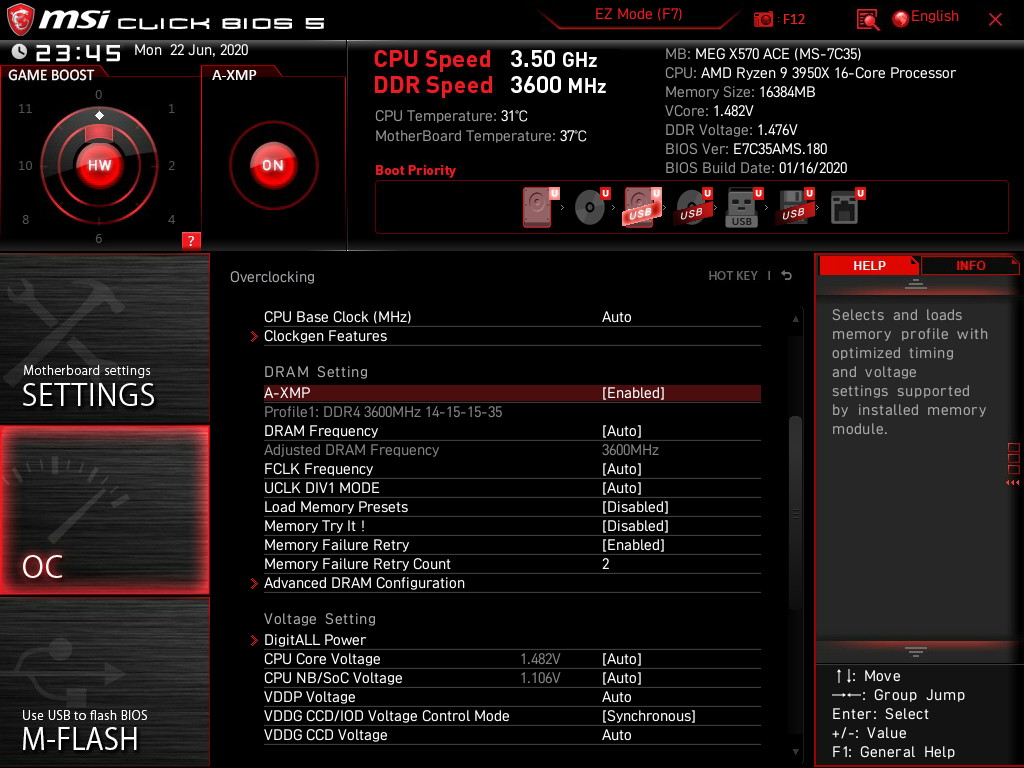
Task: Edit the Memory Failure Retry Count value
Action: tap(512, 564)
